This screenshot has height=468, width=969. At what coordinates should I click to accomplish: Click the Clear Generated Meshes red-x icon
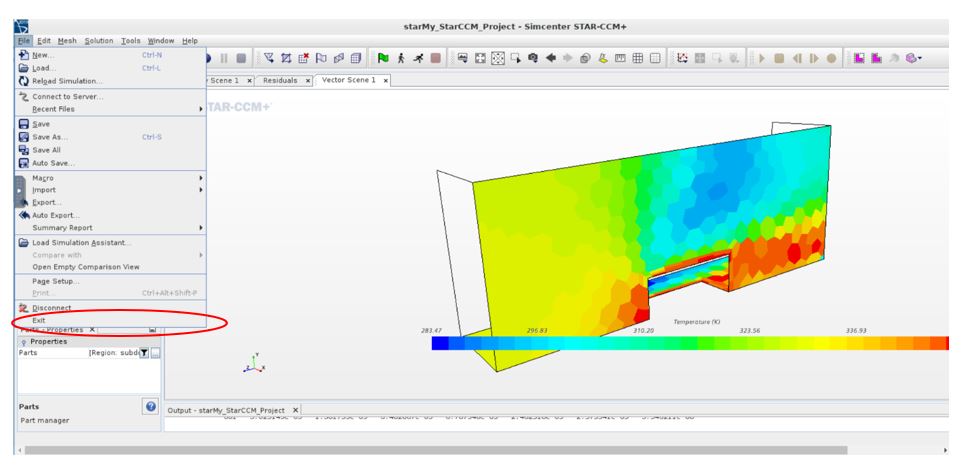tap(303, 58)
